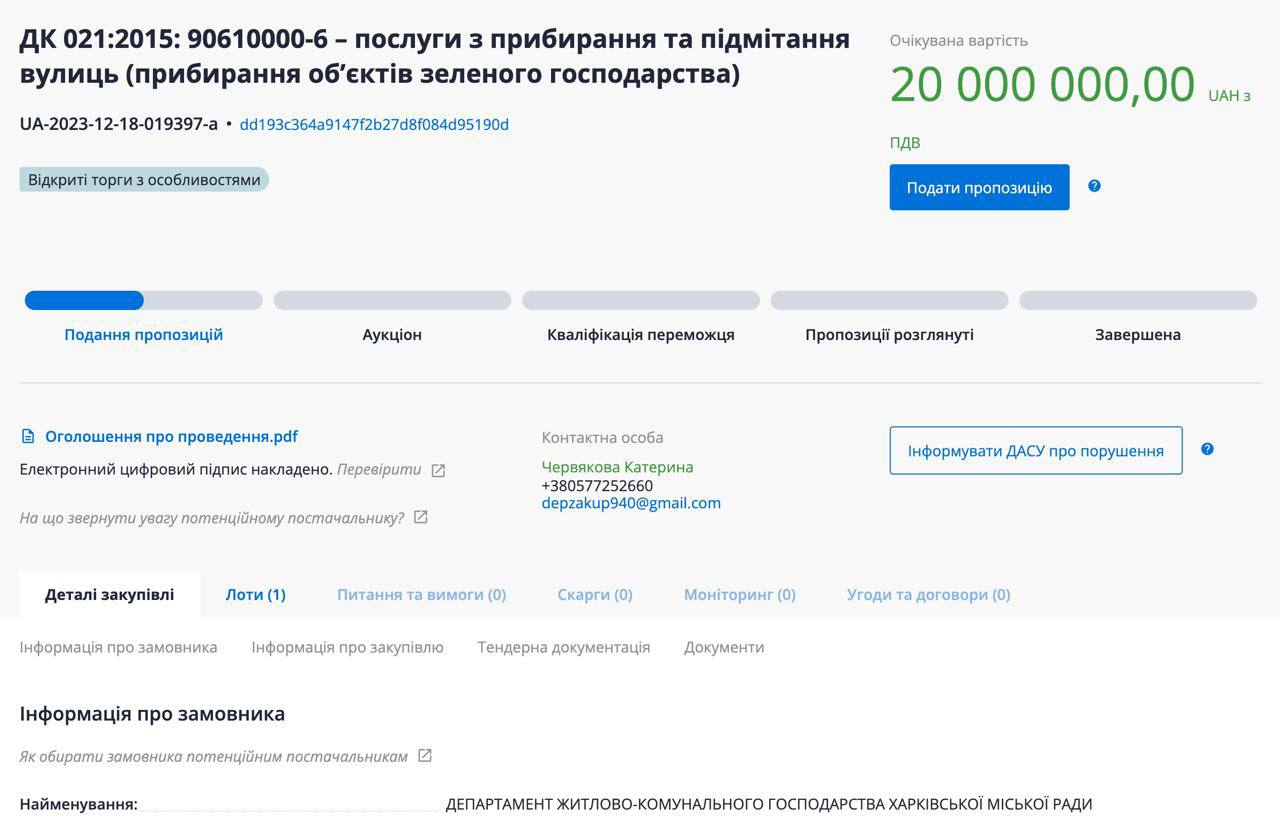Open Оголошення про проведення.pdf file link
This screenshot has height=828, width=1280.
point(171,437)
